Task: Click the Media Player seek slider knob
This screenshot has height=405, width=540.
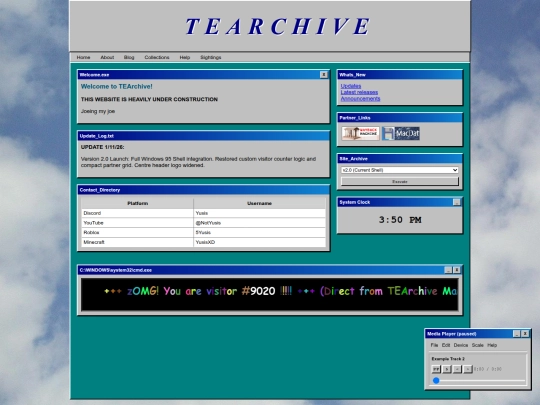Action: click(436, 381)
